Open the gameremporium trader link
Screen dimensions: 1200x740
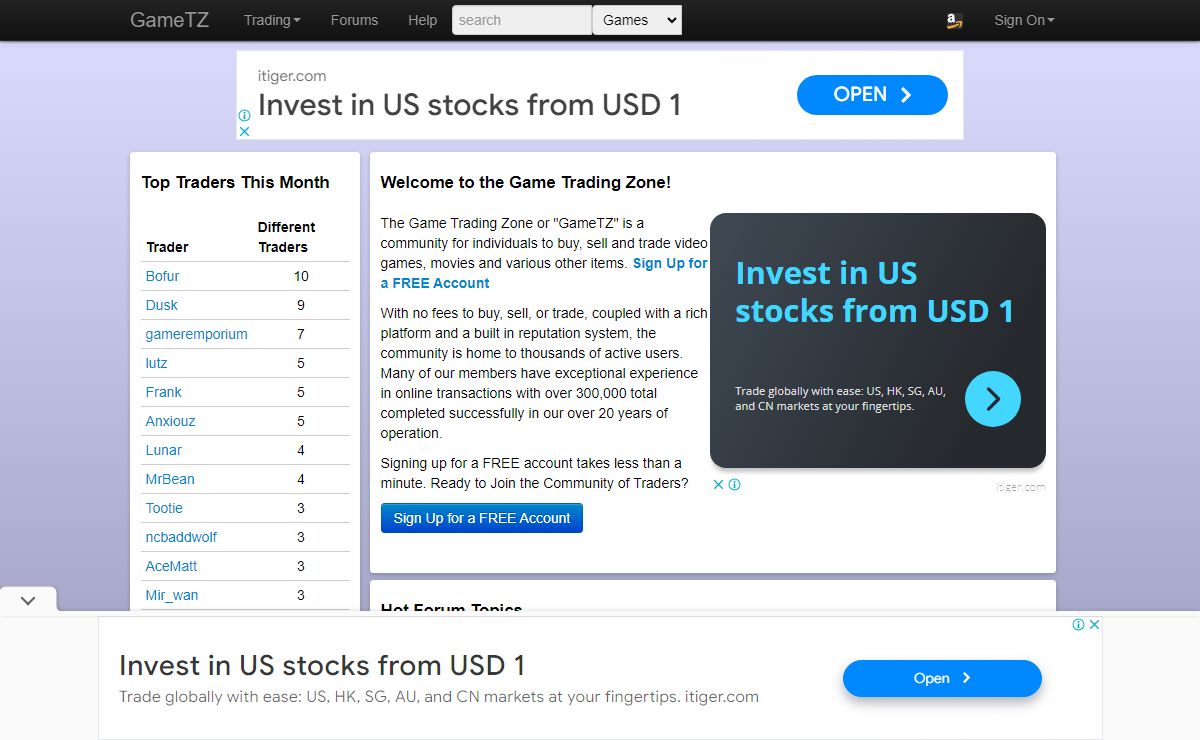197,334
